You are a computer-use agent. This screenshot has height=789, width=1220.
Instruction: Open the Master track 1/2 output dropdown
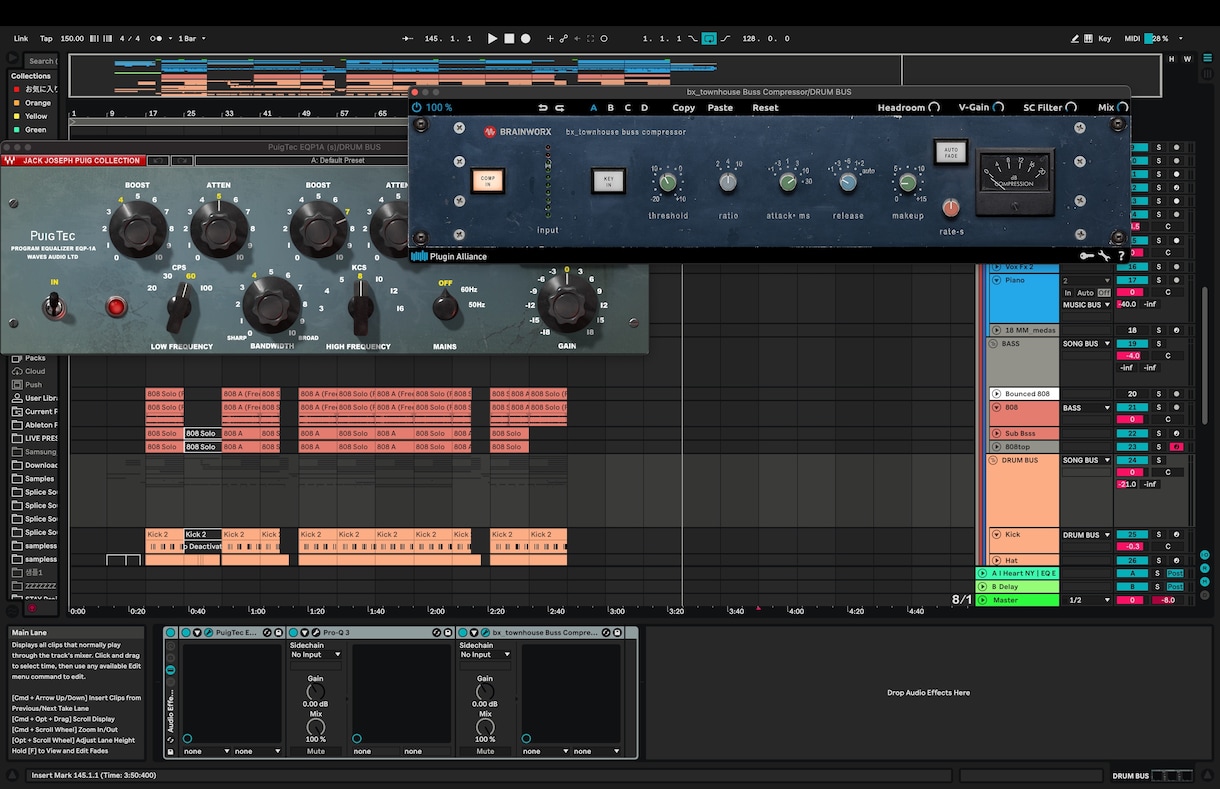point(1086,600)
